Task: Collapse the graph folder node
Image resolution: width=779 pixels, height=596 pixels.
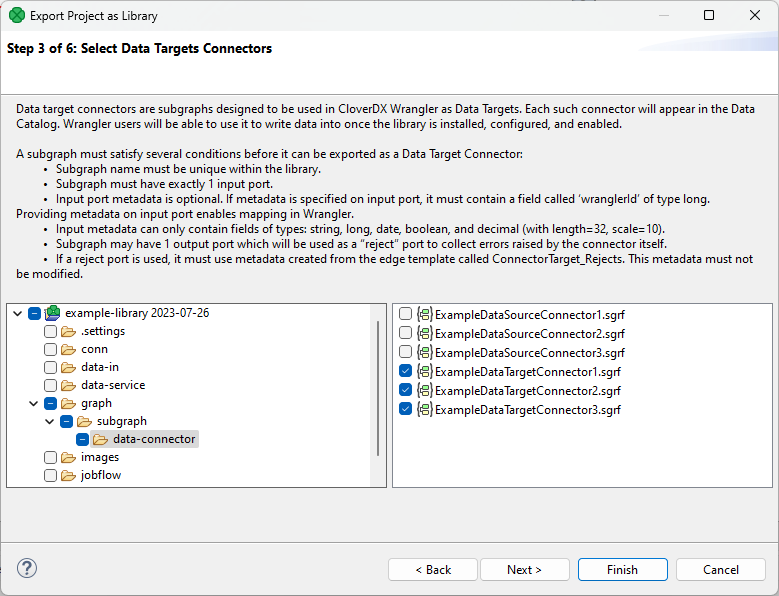Action: (x=34, y=404)
